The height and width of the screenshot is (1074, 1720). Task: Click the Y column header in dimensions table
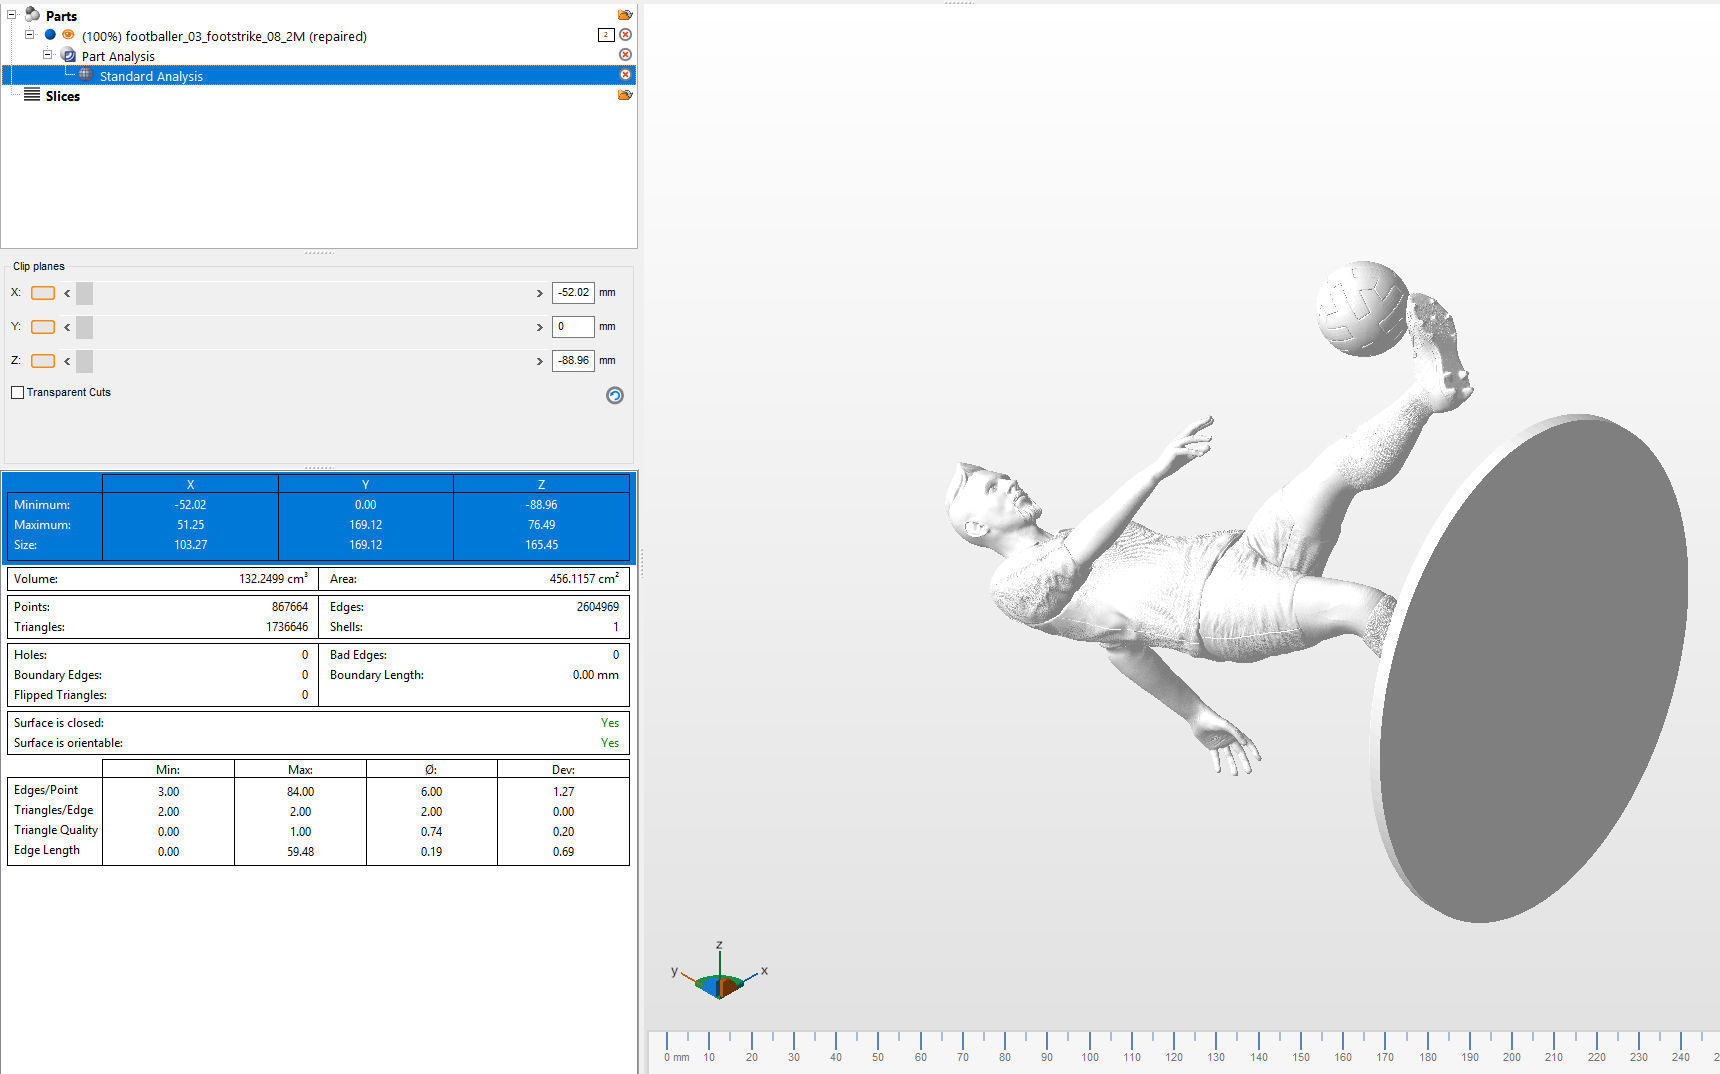[366, 484]
